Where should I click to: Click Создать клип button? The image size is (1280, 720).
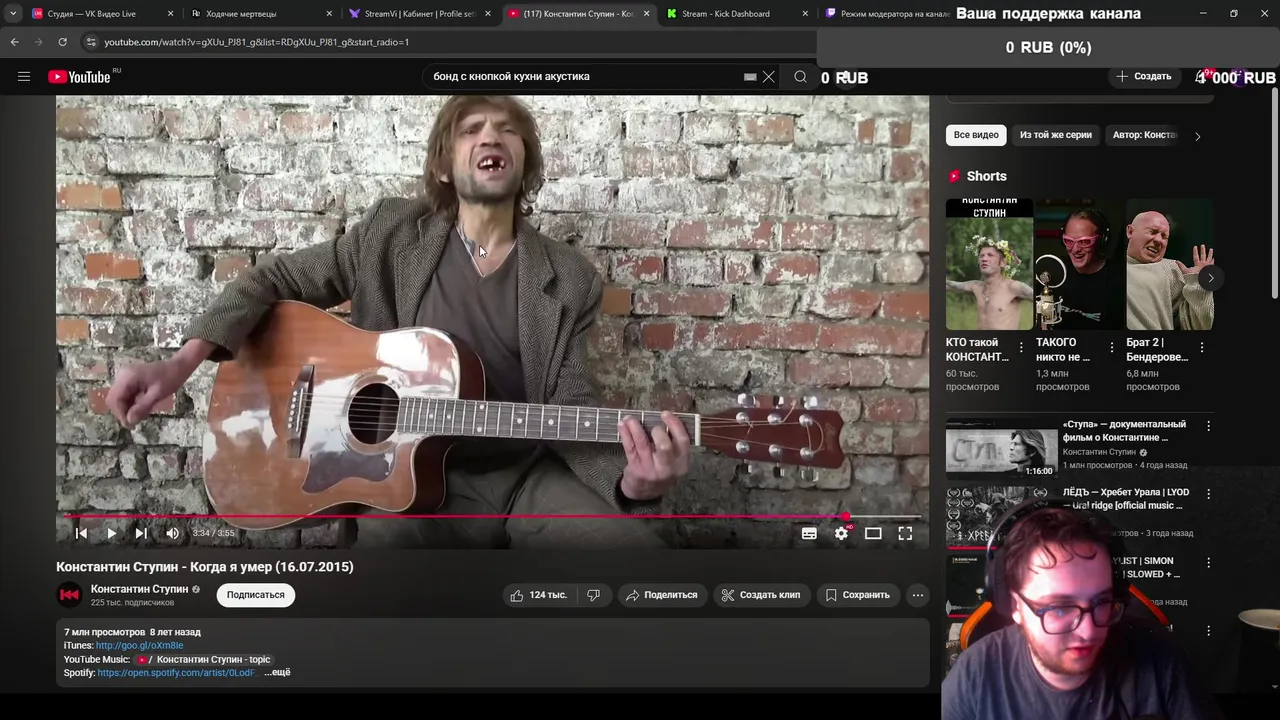(x=760, y=595)
